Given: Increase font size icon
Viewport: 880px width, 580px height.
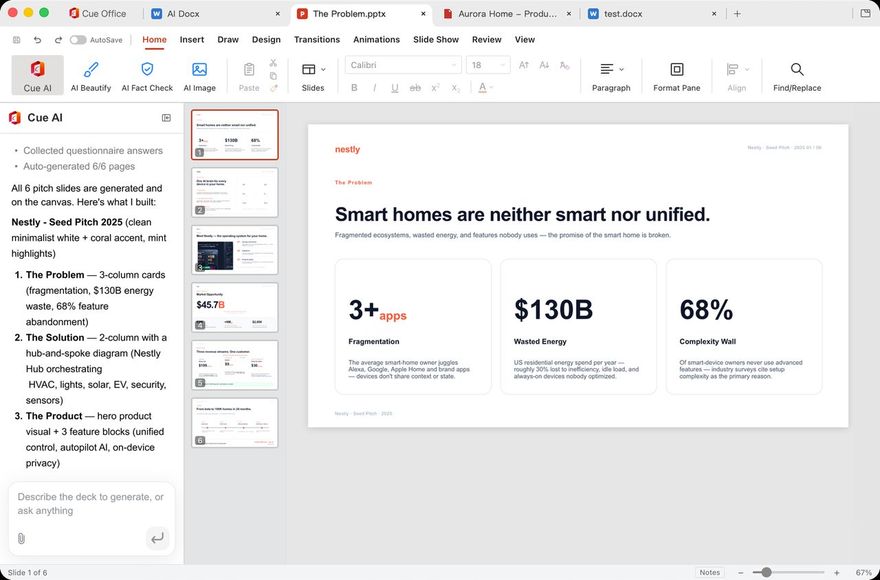Looking at the screenshot, I should [x=524, y=65].
